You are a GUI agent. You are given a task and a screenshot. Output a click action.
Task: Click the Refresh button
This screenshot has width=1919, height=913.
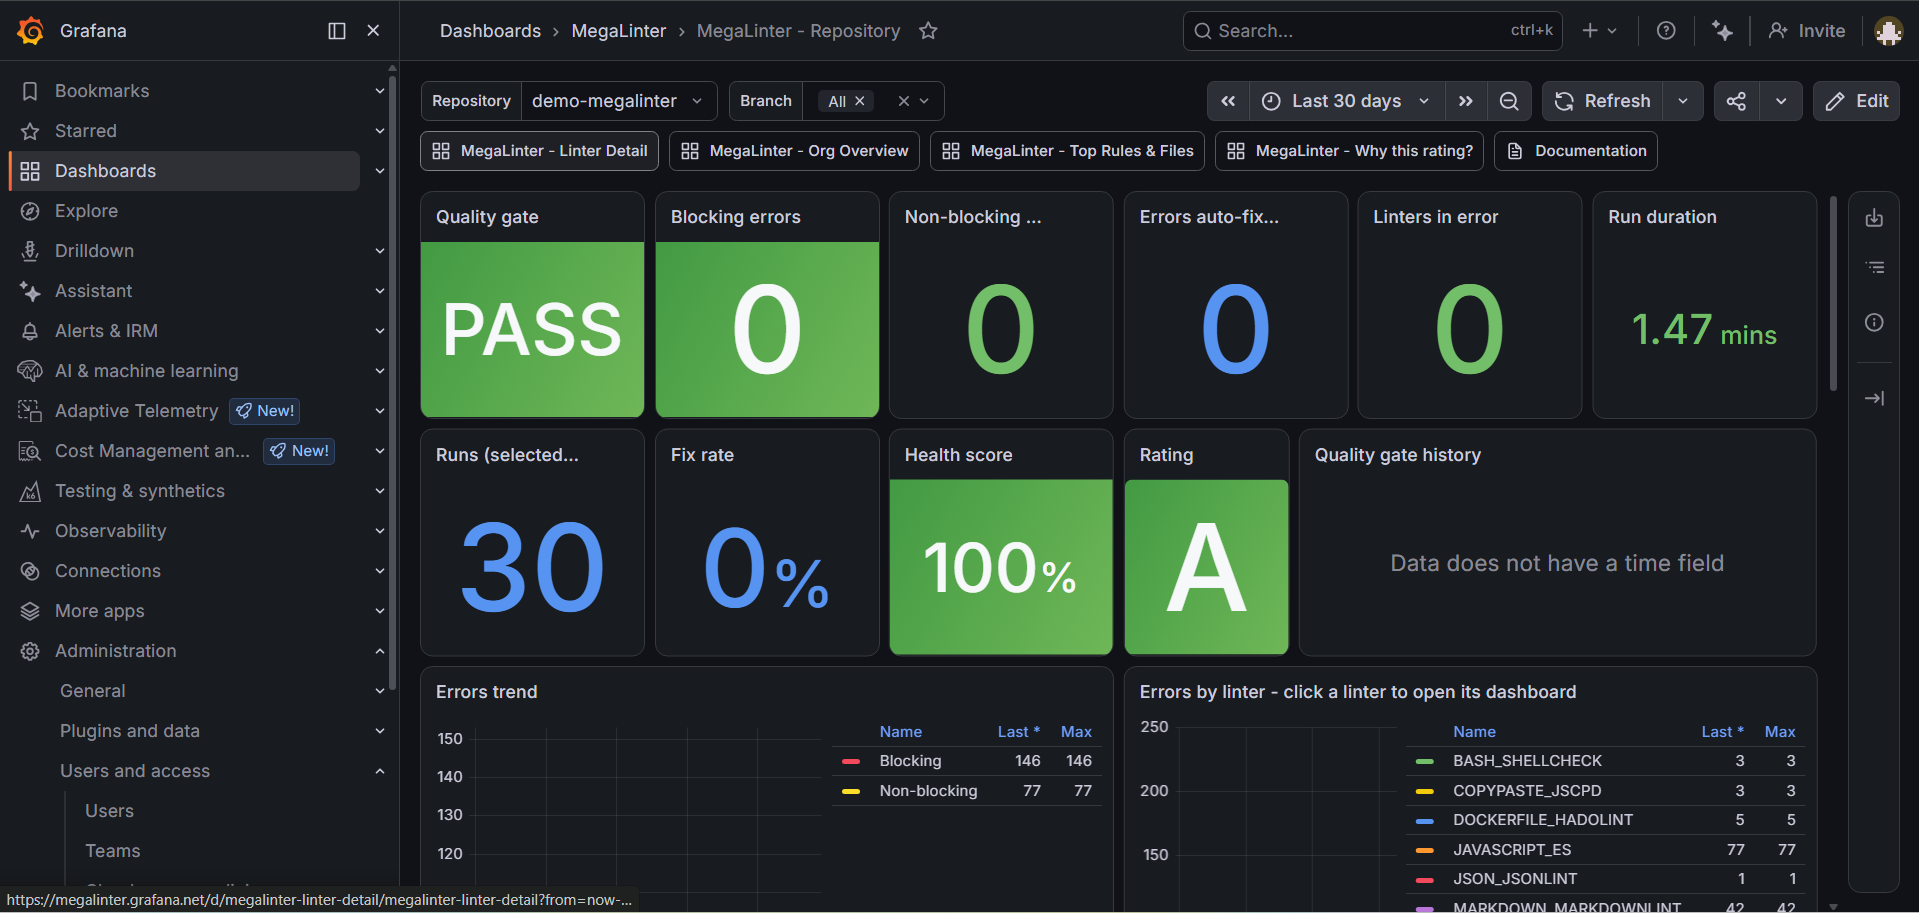click(1603, 101)
